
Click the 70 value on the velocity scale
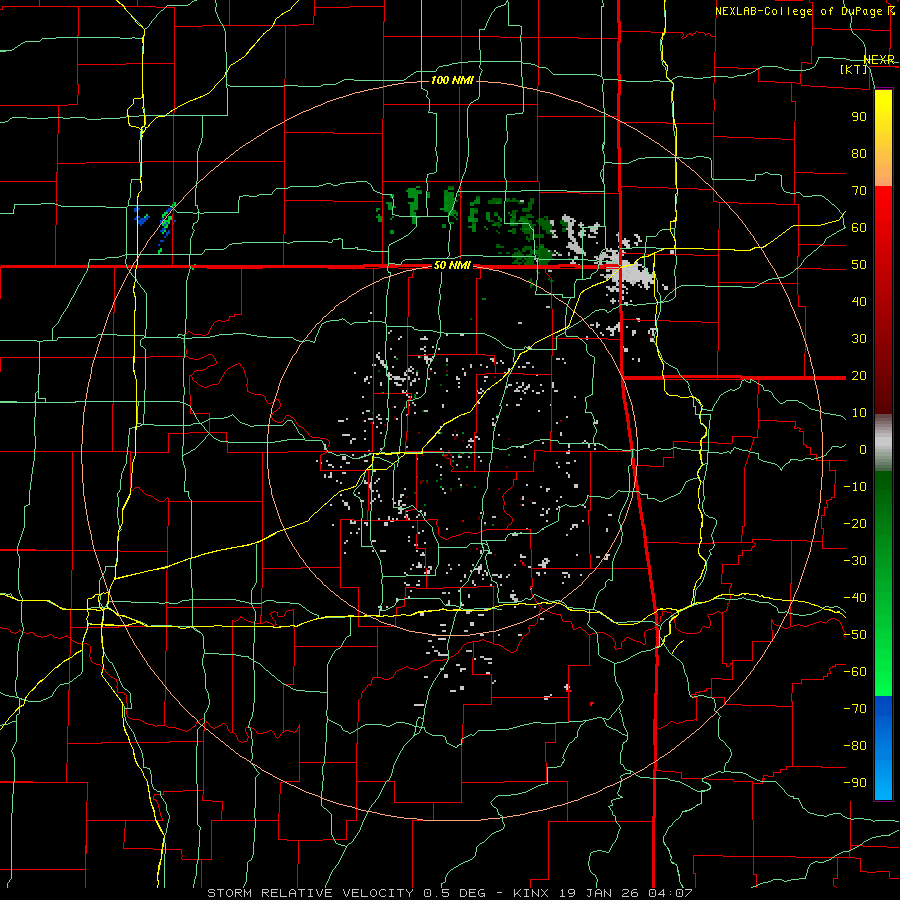coord(859,191)
